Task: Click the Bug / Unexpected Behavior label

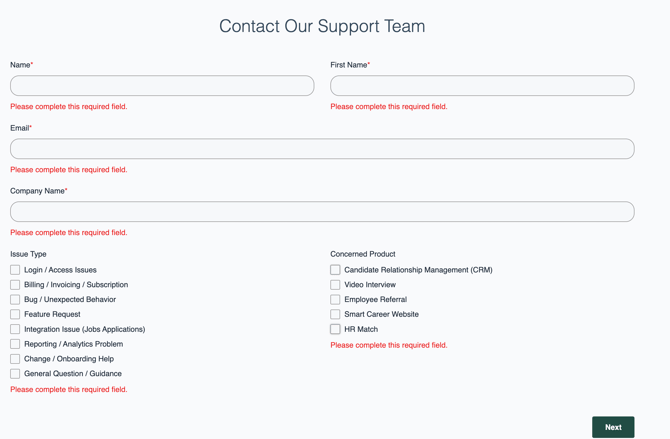Action: [x=70, y=299]
